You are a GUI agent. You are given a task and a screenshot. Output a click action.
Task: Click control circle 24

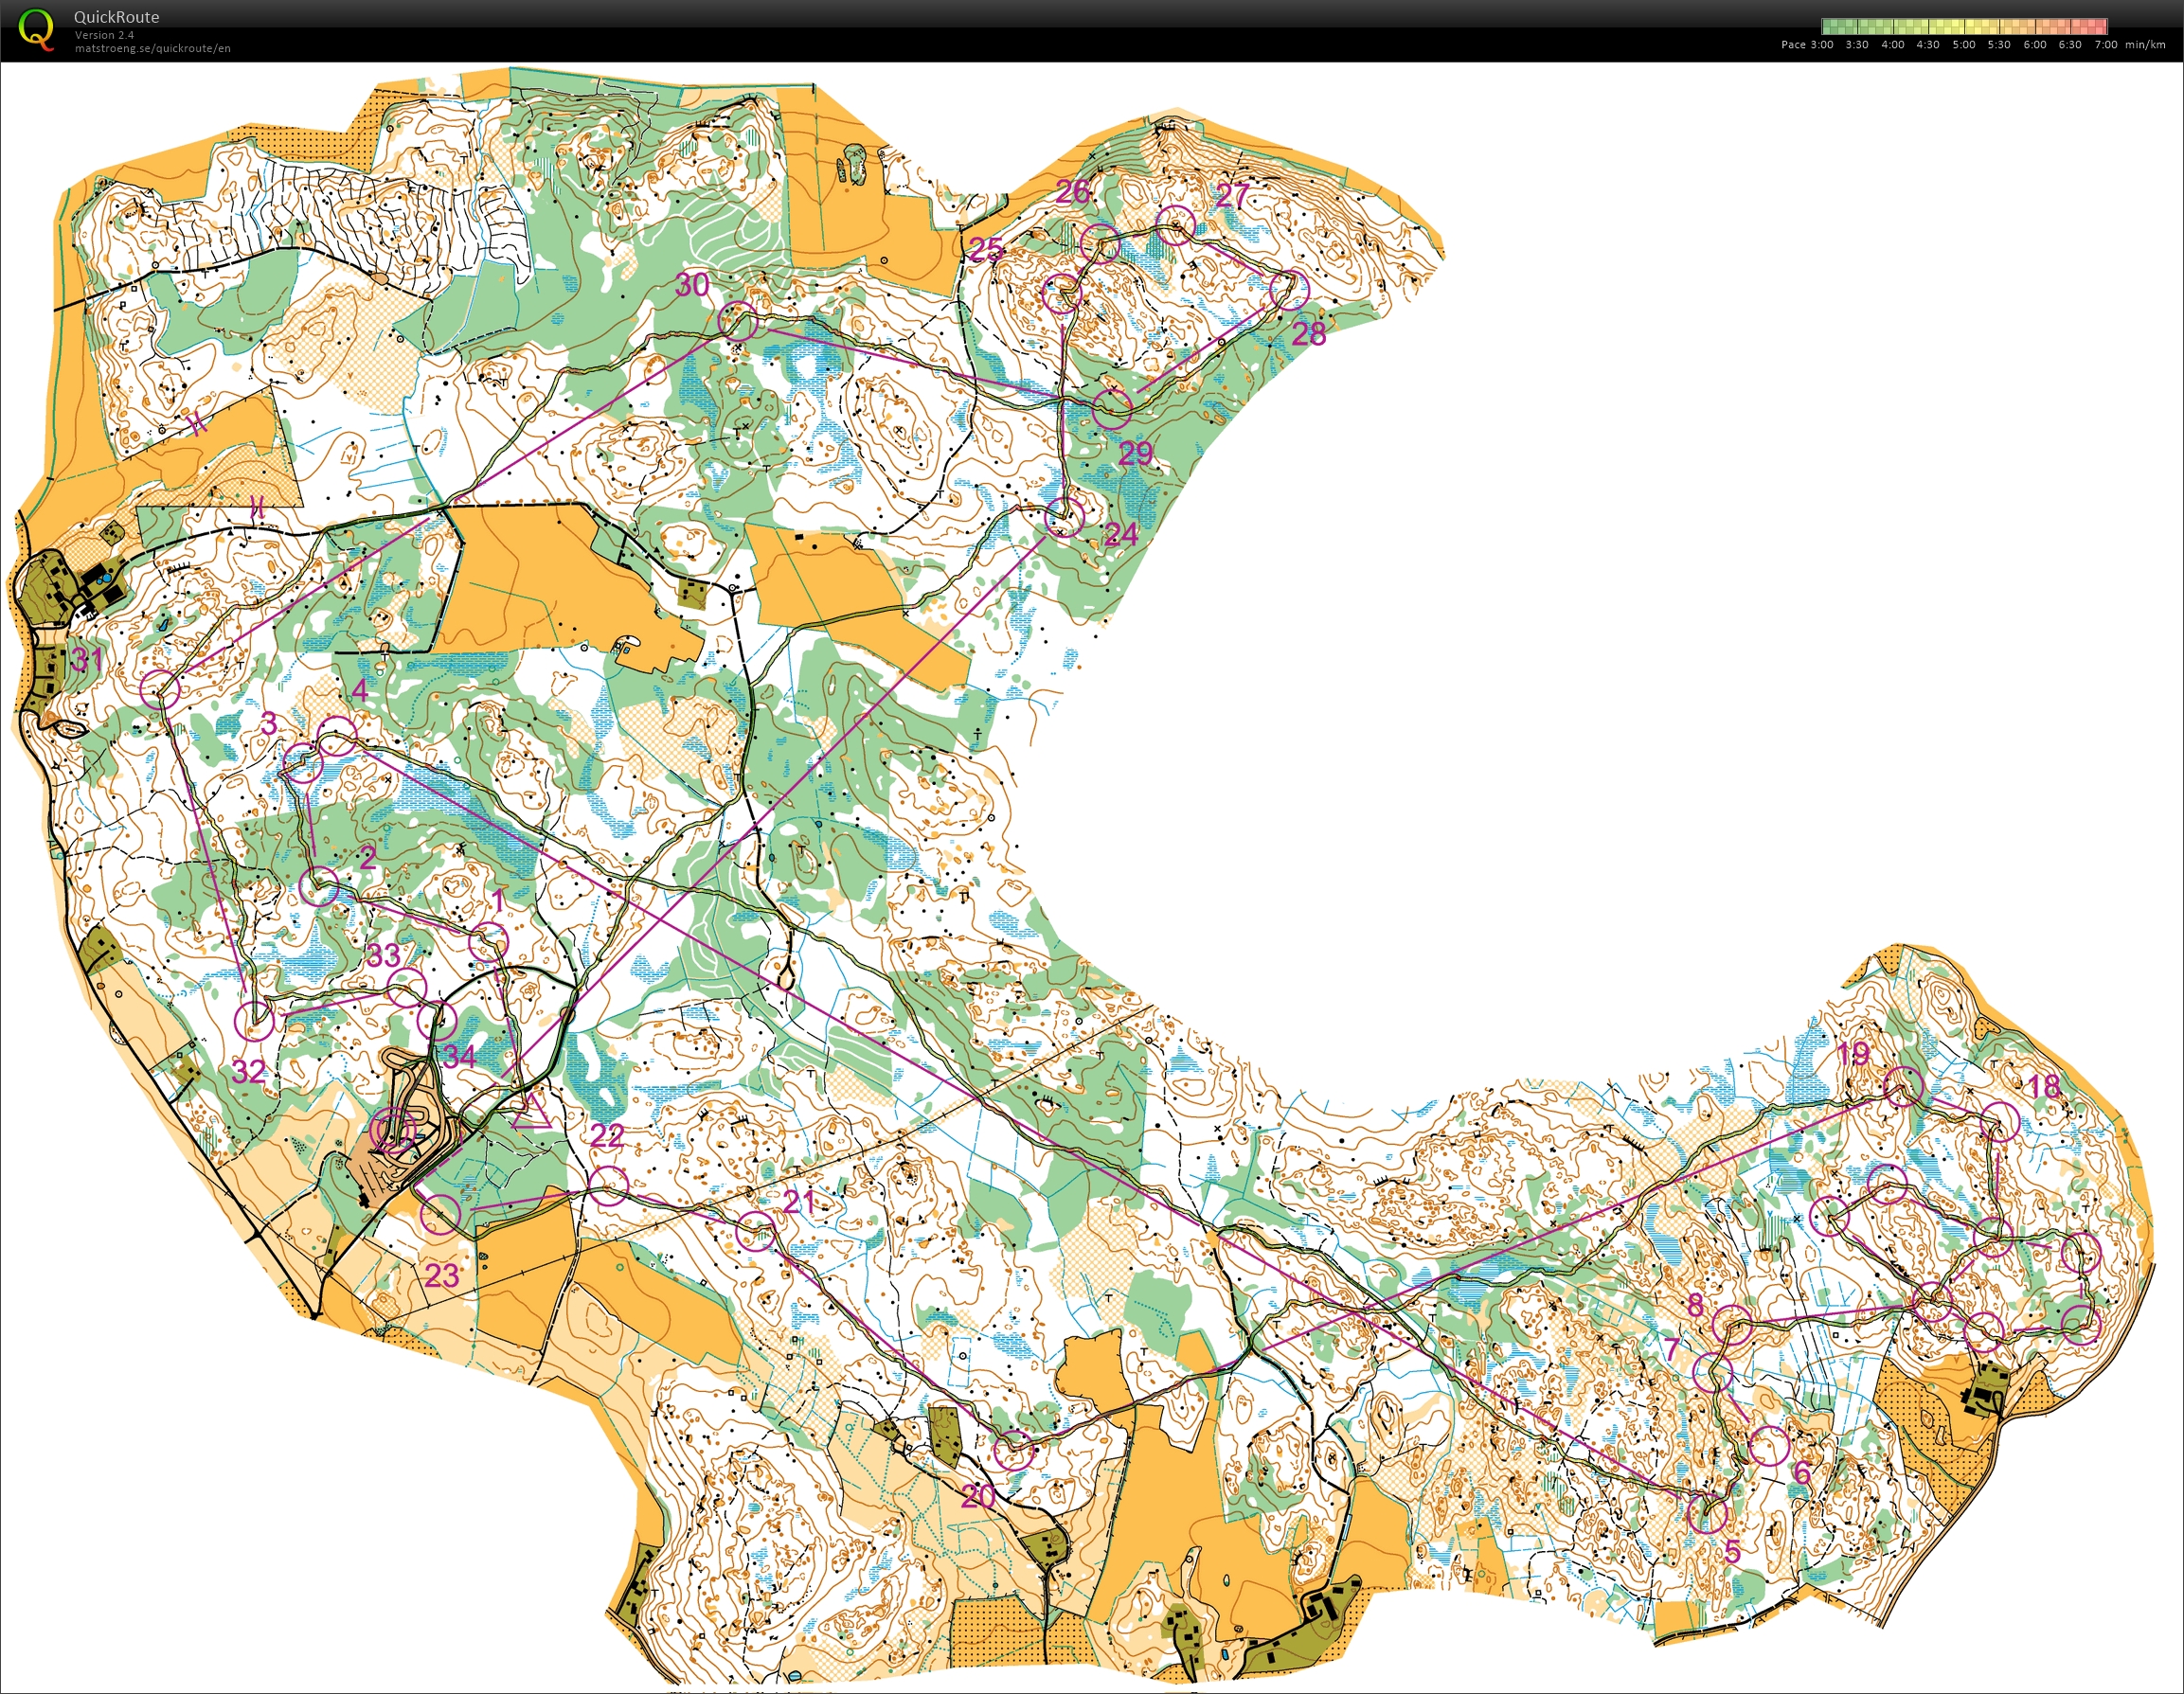pyautogui.click(x=1064, y=517)
